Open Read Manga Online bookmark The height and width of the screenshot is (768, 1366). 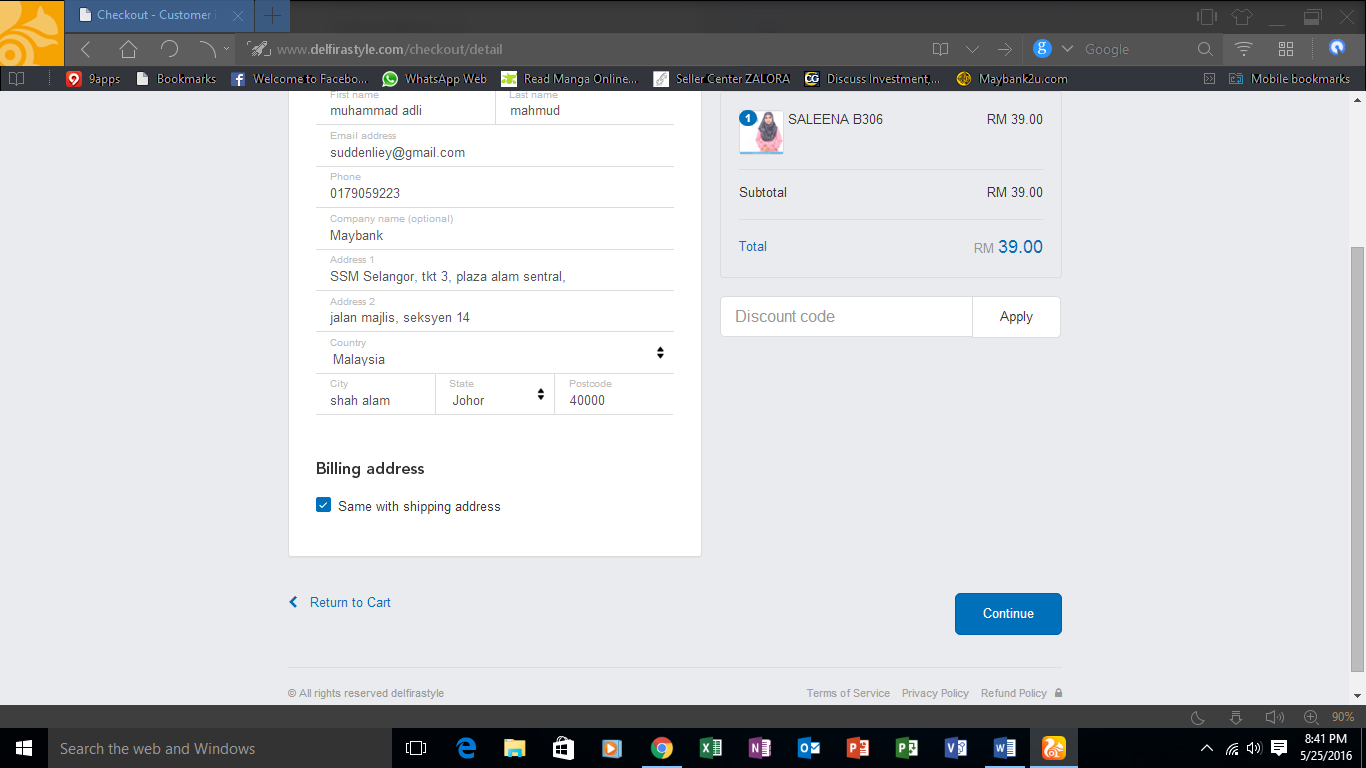click(569, 78)
